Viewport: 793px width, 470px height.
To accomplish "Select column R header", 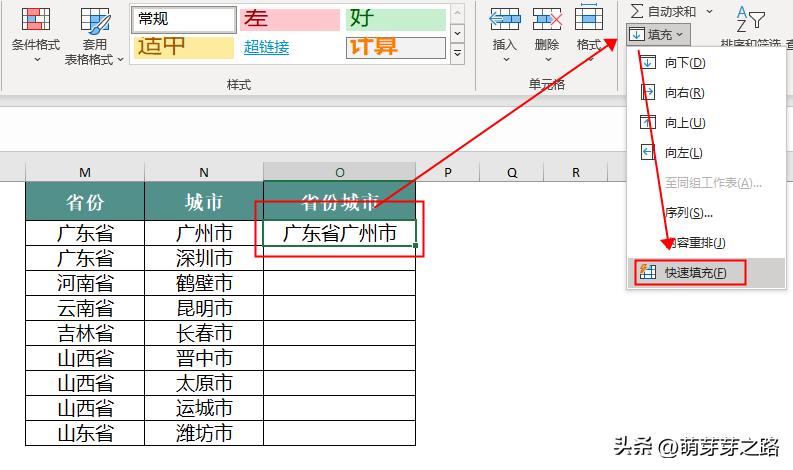I will (x=576, y=172).
